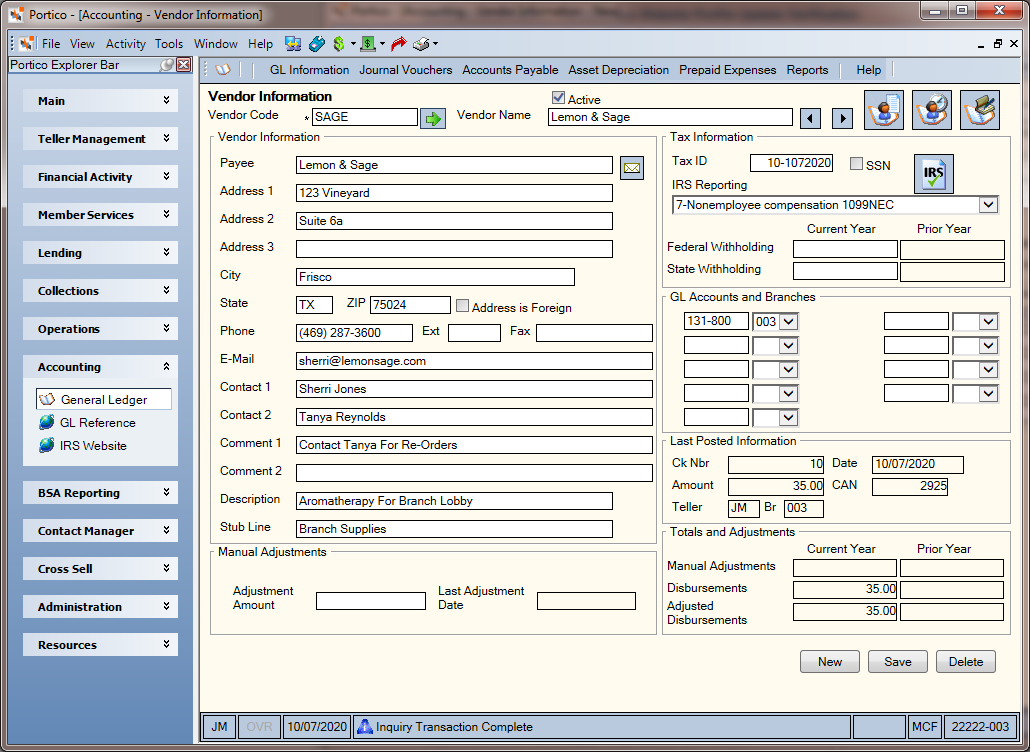Click the Save button

897,661
